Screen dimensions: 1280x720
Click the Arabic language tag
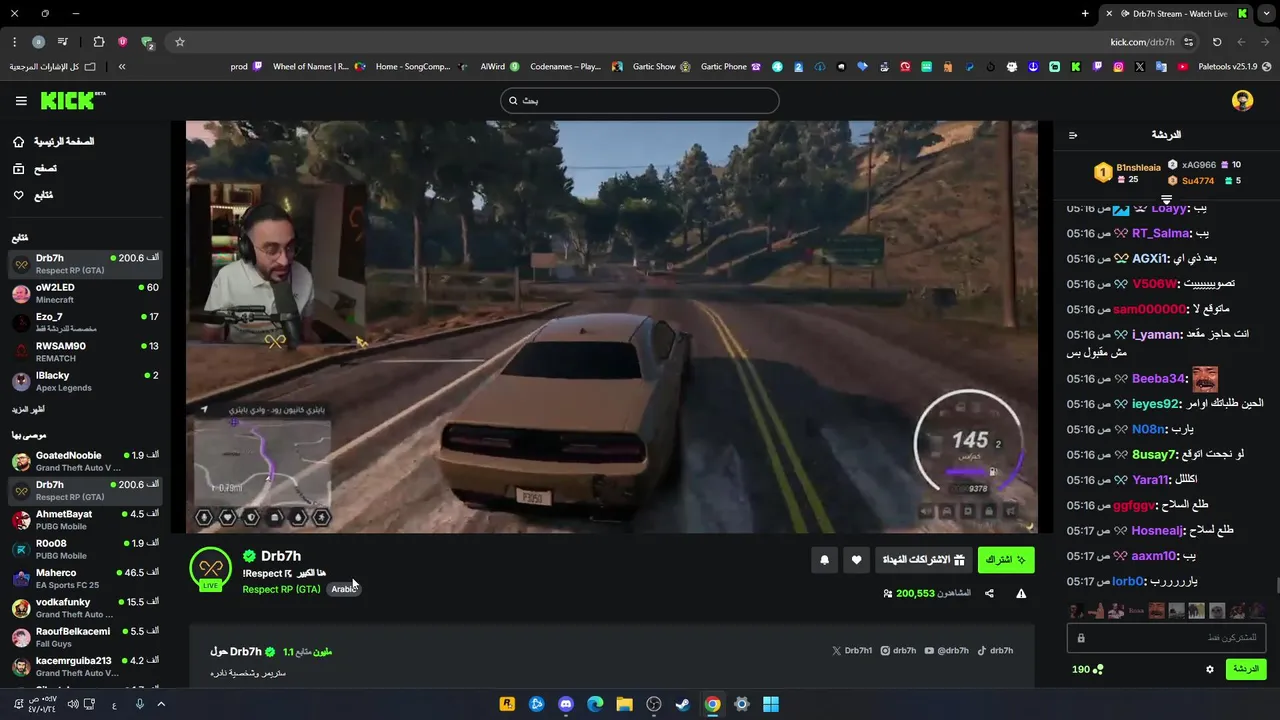344,589
